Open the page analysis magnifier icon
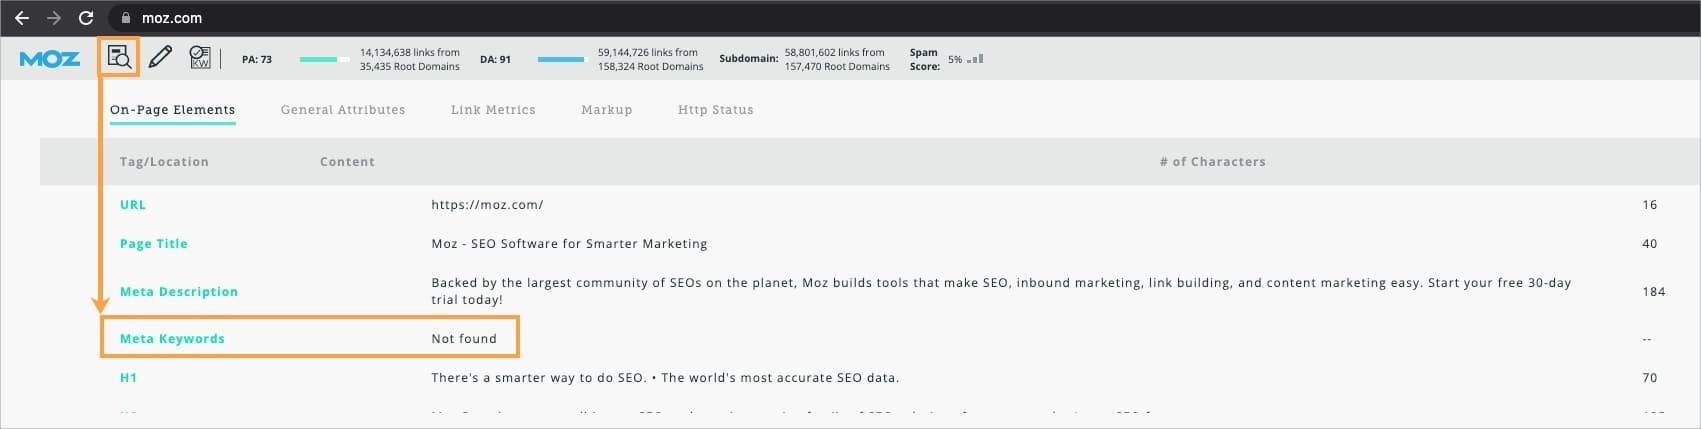Viewport: 1701px width, 429px height. coord(119,57)
